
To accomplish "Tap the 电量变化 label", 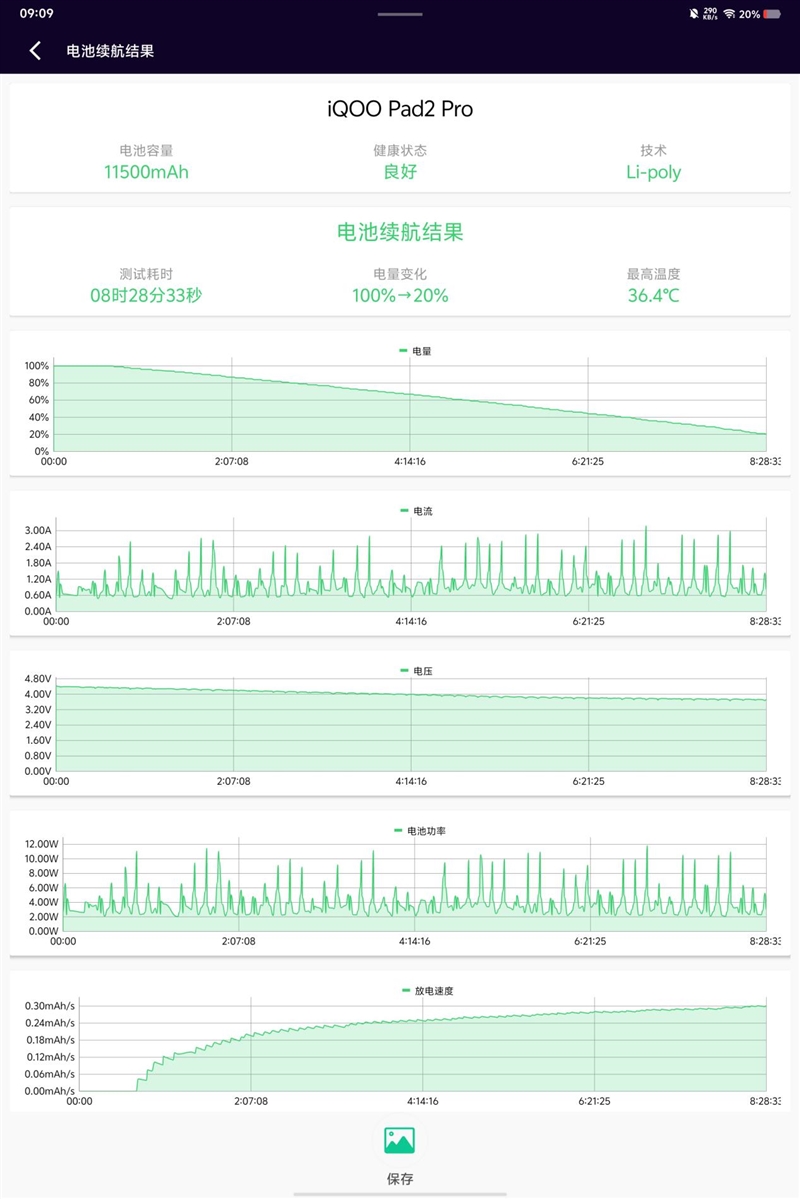I will tap(400, 274).
